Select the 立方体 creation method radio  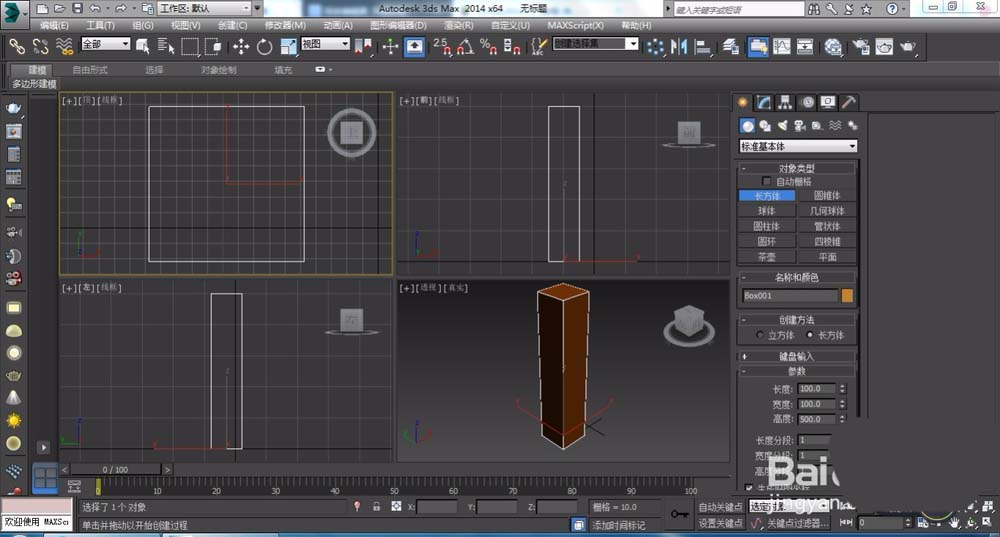pos(760,335)
